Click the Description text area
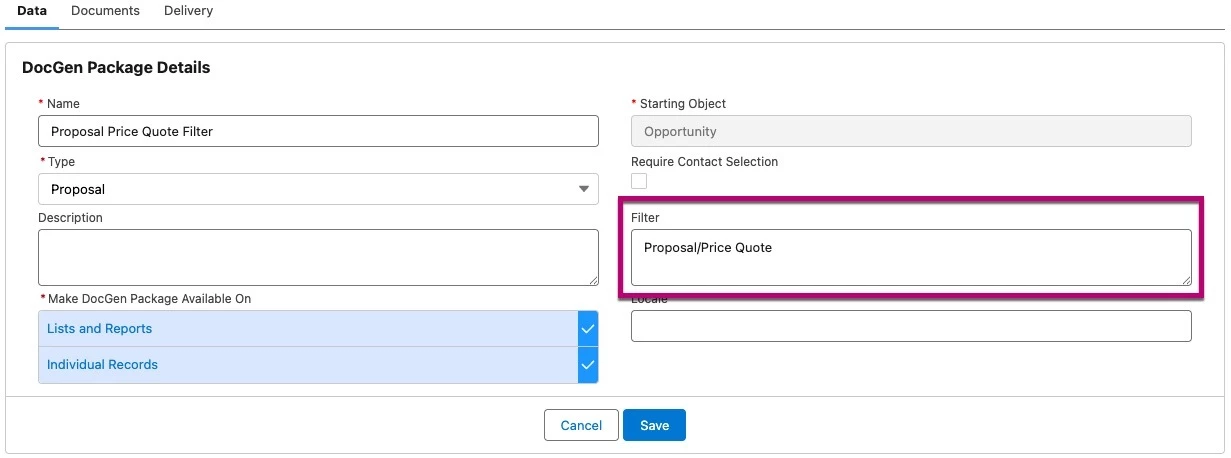Viewport: 1231px width, 458px height. 318,257
